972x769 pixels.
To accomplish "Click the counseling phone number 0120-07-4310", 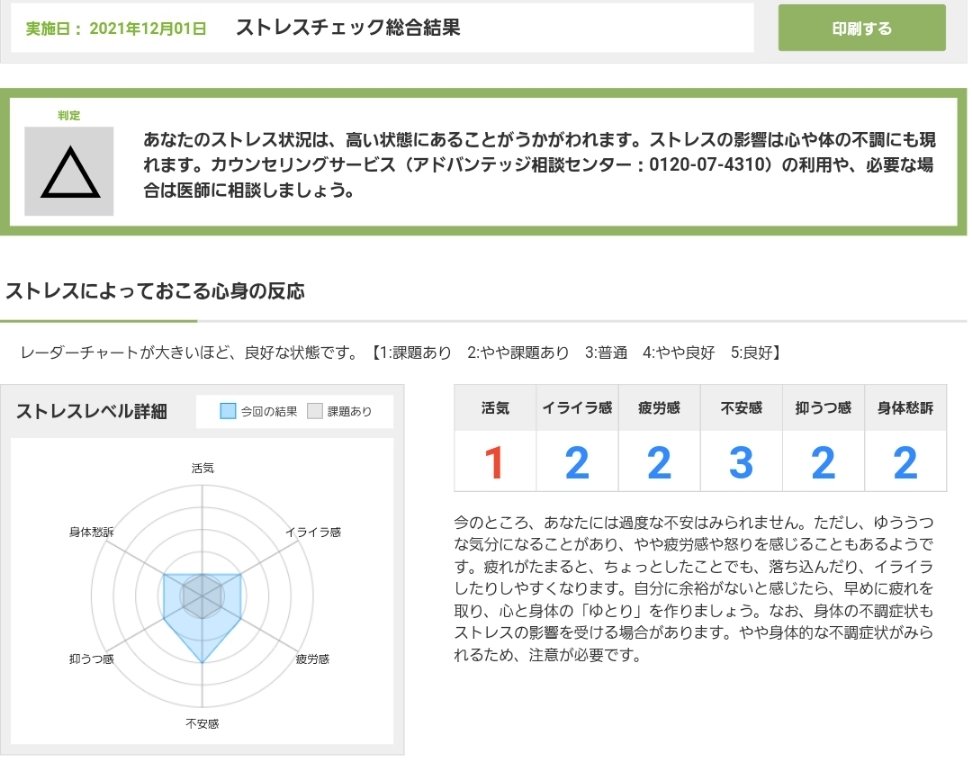I will click(707, 165).
